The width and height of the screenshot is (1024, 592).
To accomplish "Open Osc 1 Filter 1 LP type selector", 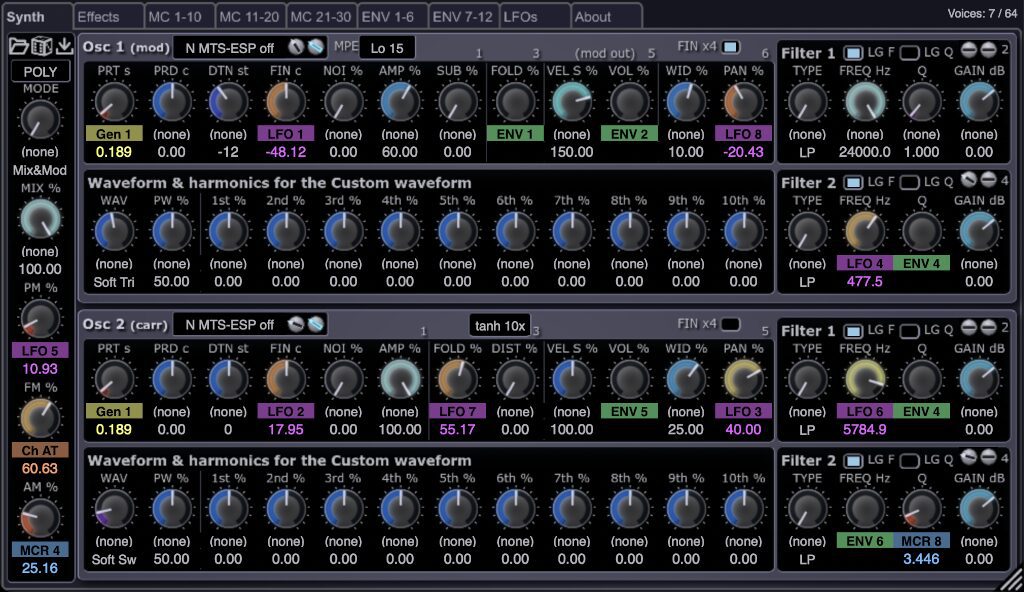I will [x=807, y=152].
